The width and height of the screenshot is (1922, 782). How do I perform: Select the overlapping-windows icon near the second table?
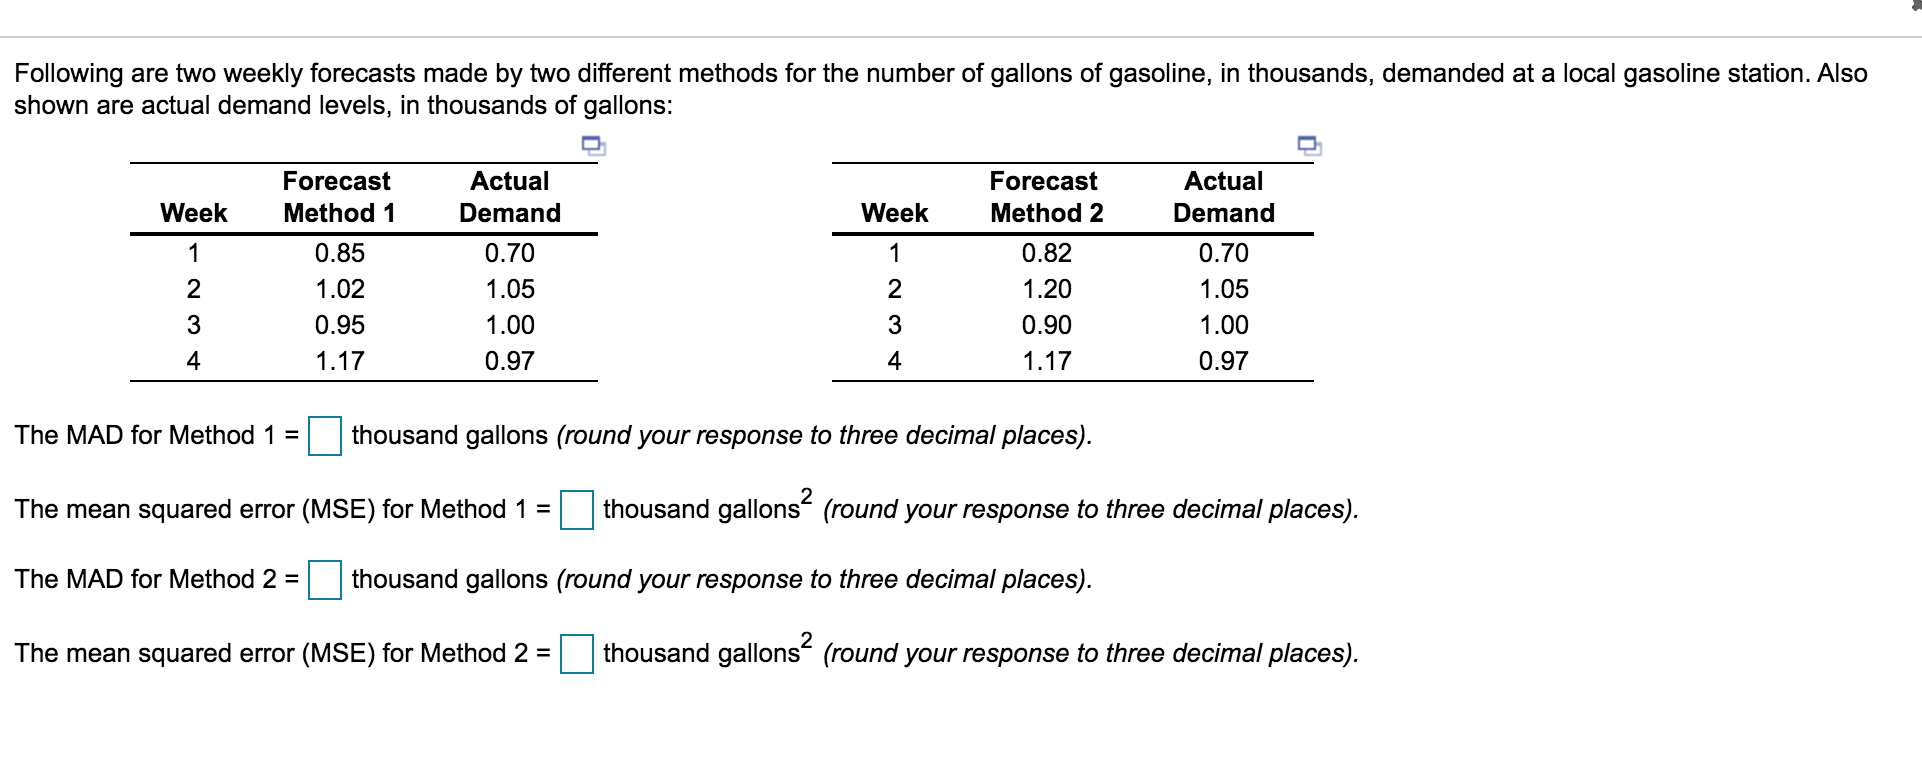(x=1307, y=146)
